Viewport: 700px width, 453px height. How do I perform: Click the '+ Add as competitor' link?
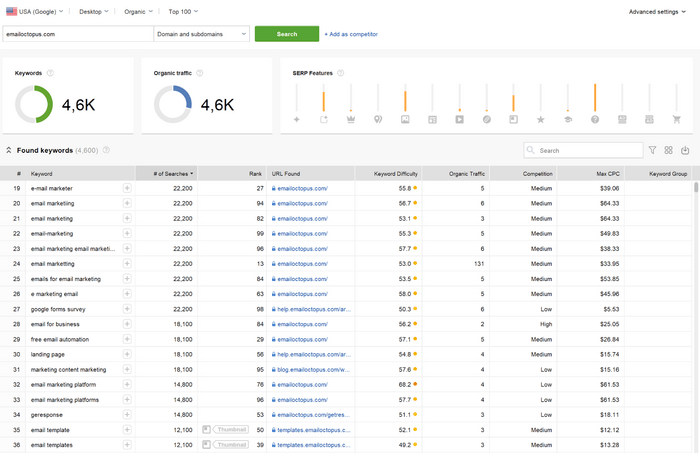coord(351,33)
